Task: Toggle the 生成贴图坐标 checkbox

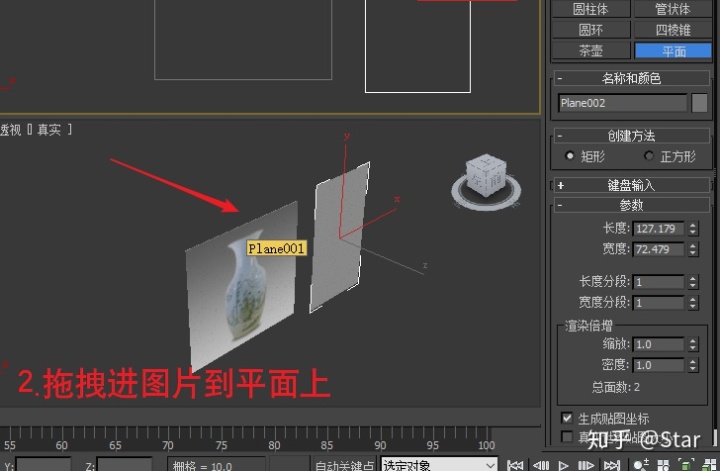Action: [x=567, y=418]
